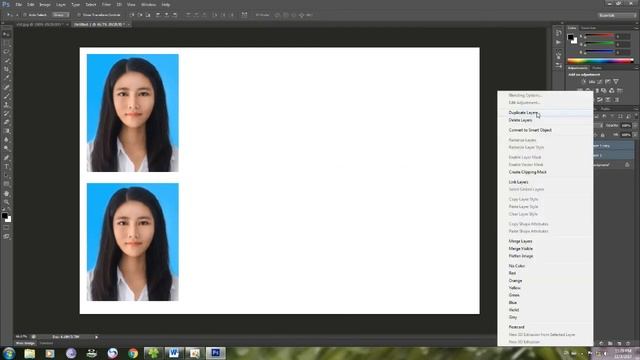Open the Image menu
Viewport: 640px width, 360px height.
pyautogui.click(x=44, y=4)
